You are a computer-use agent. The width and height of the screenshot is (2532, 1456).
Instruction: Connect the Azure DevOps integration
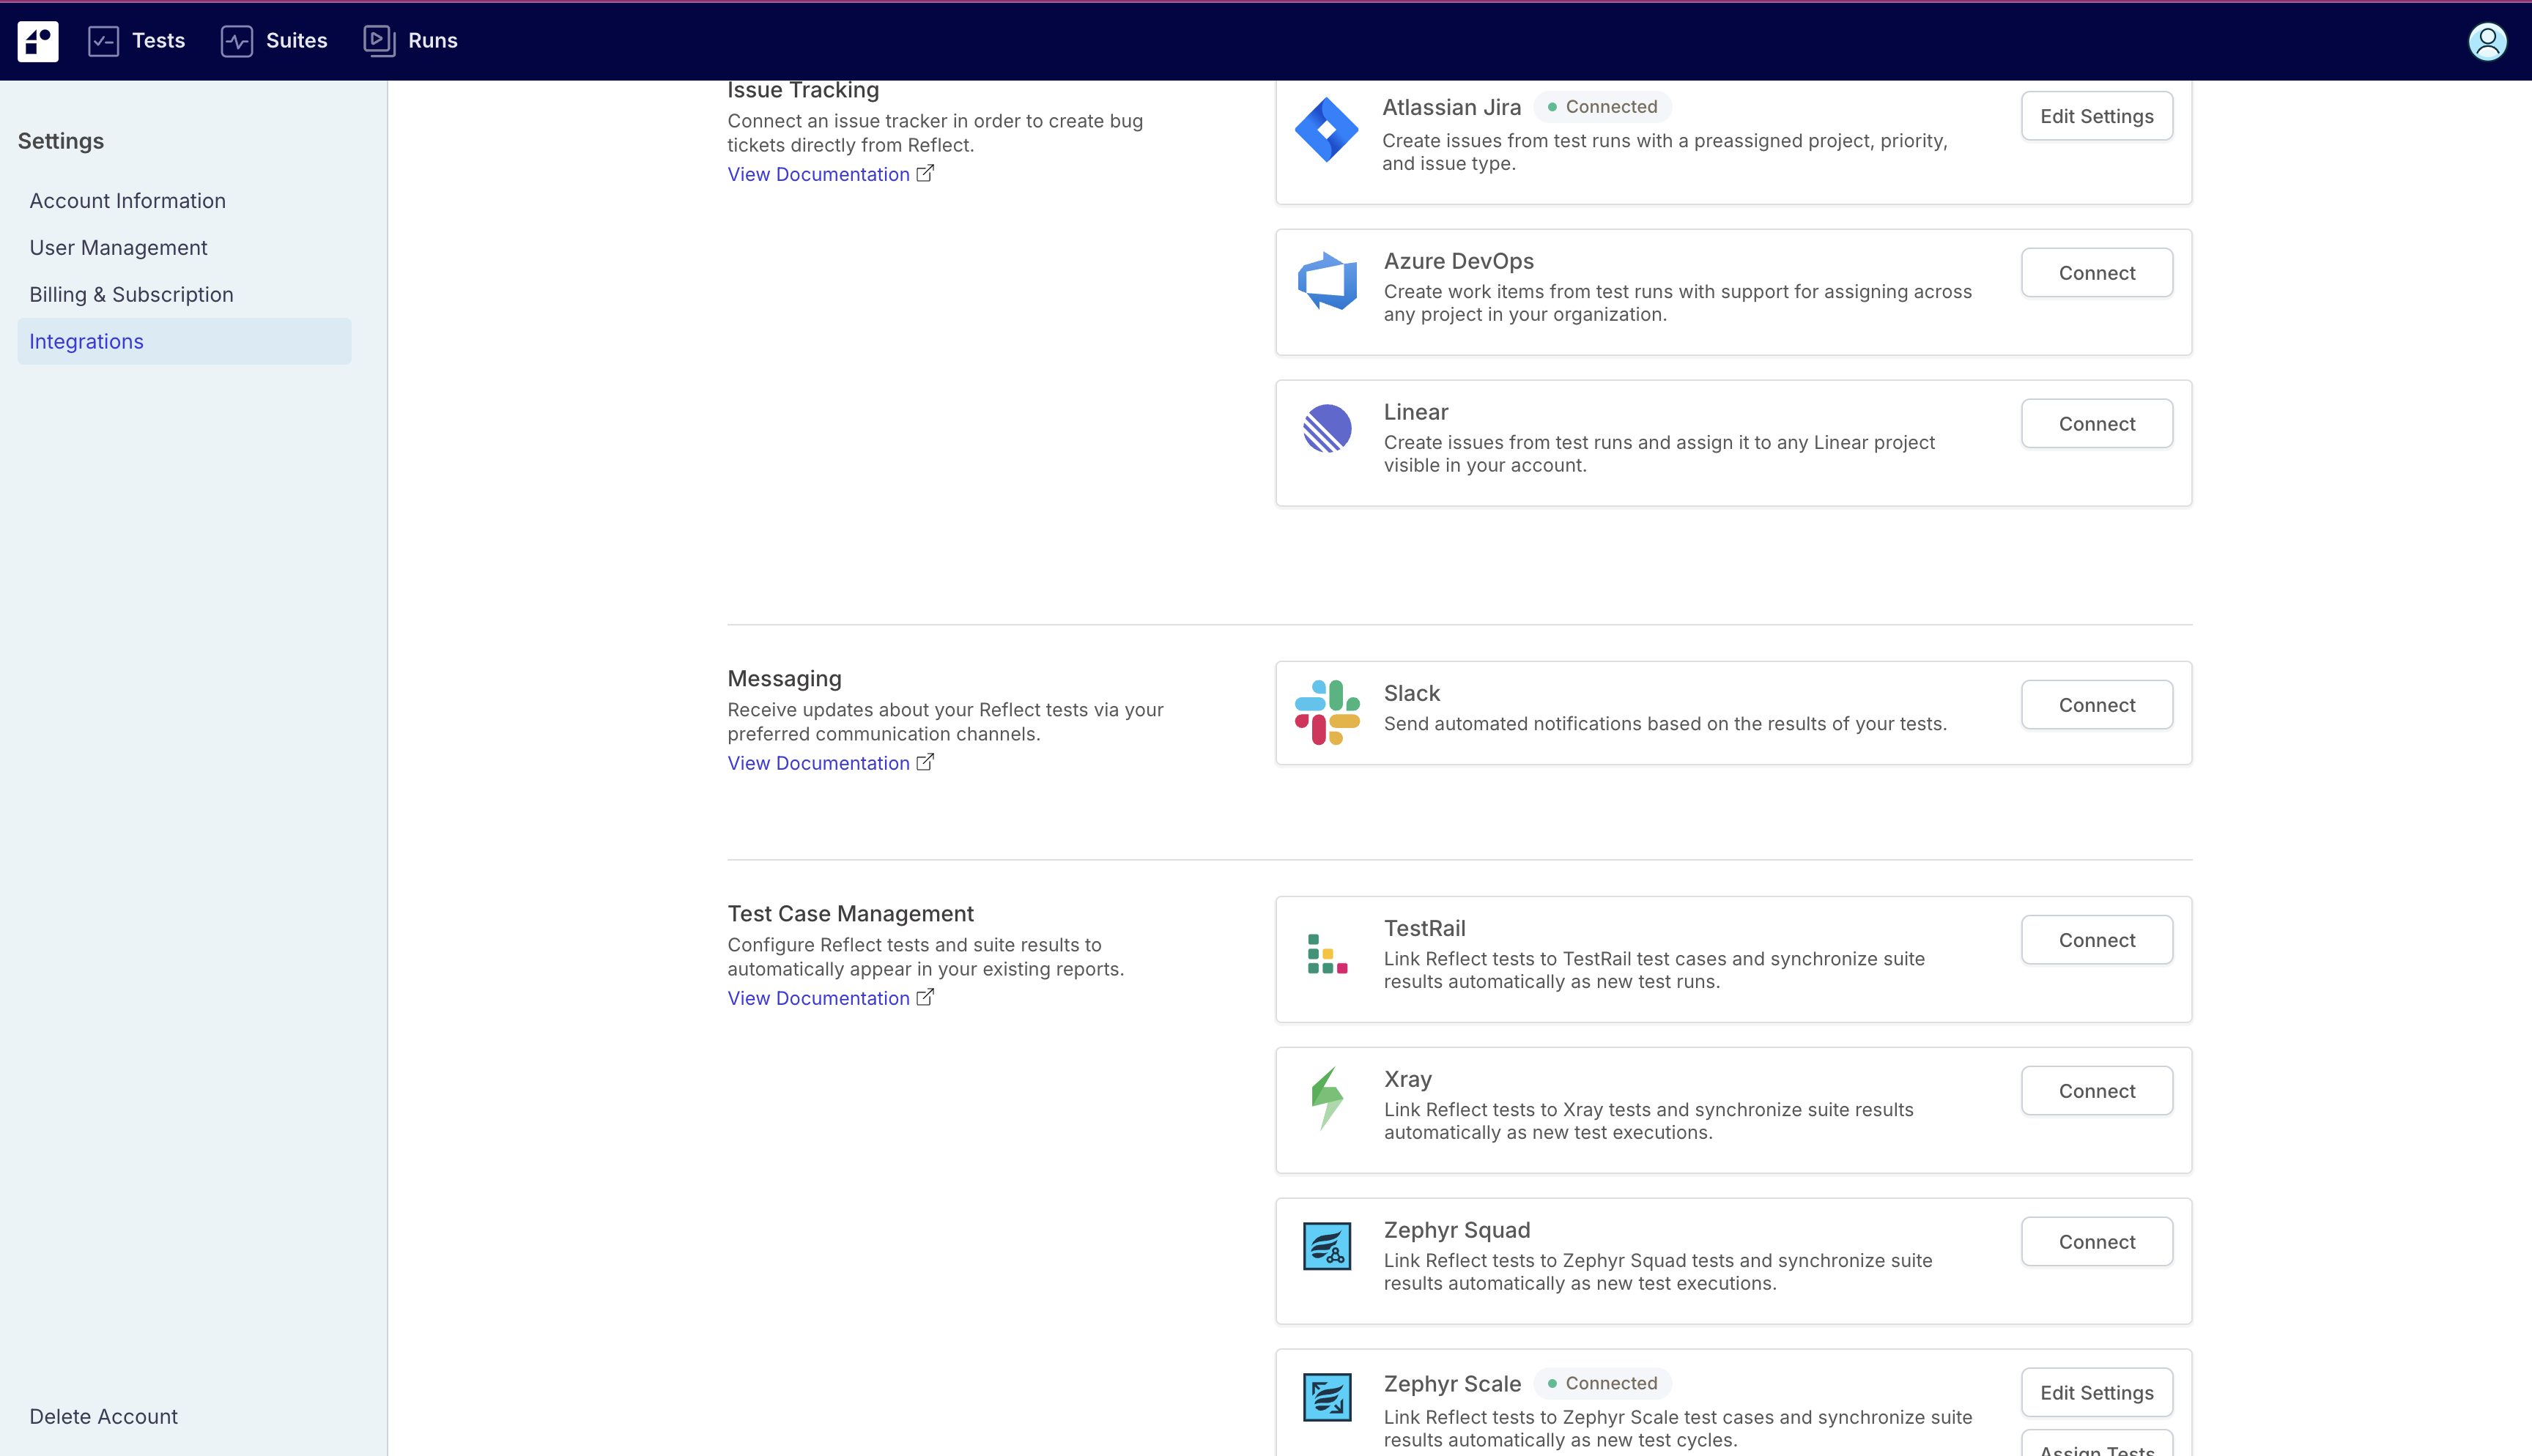coord(2096,273)
